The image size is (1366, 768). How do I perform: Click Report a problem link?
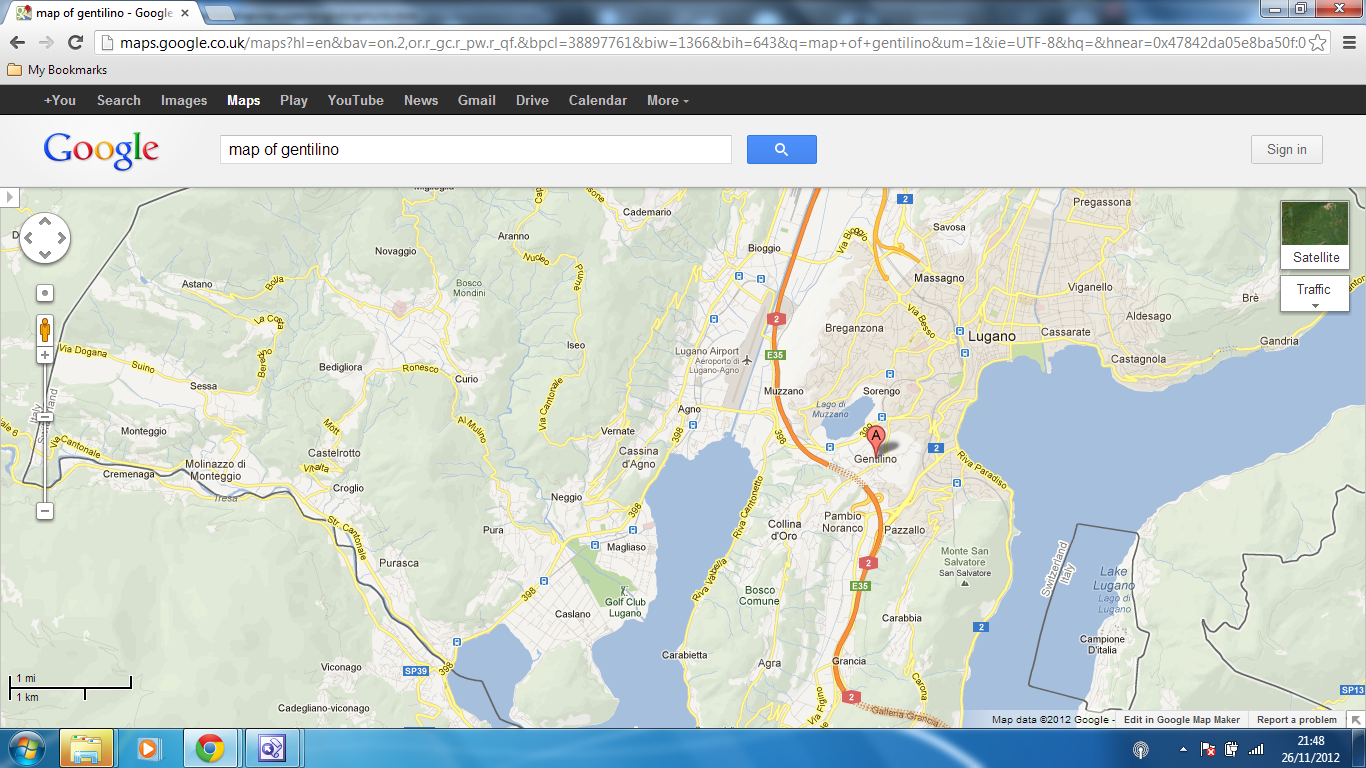pyautogui.click(x=1297, y=720)
